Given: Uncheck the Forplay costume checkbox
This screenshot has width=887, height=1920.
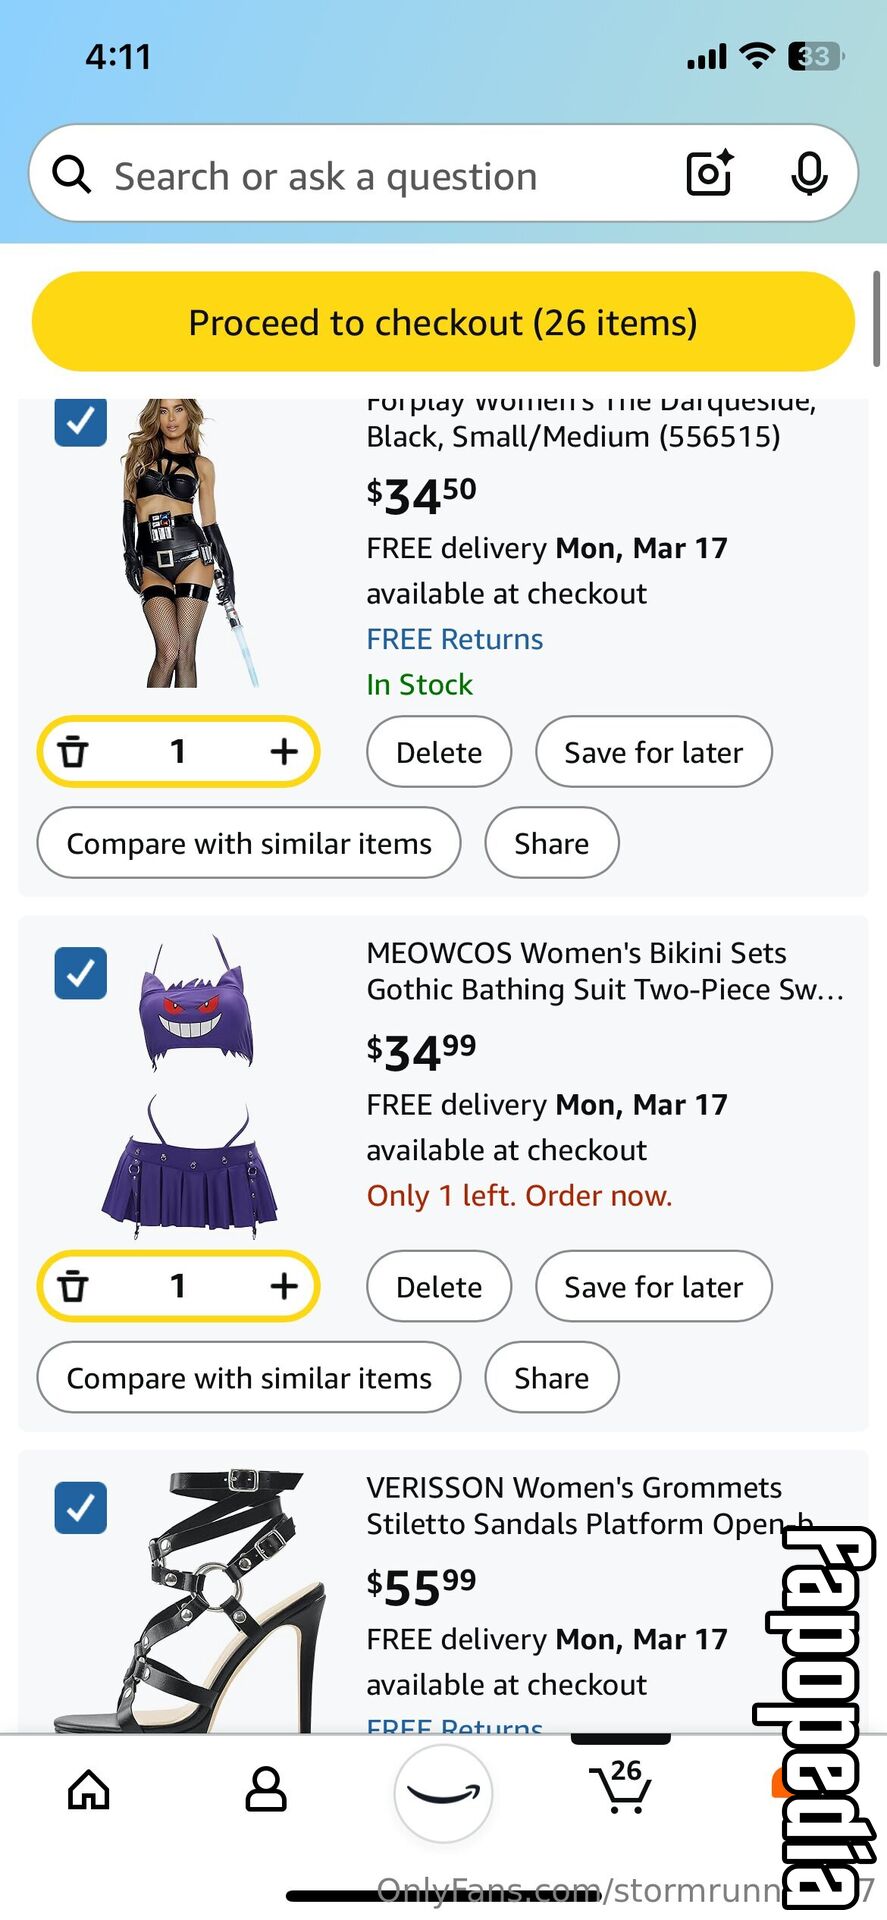Looking at the screenshot, I should [x=80, y=421].
